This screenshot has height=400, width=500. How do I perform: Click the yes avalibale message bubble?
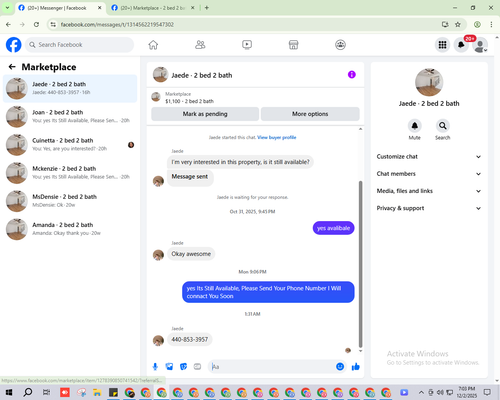pyautogui.click(x=333, y=228)
